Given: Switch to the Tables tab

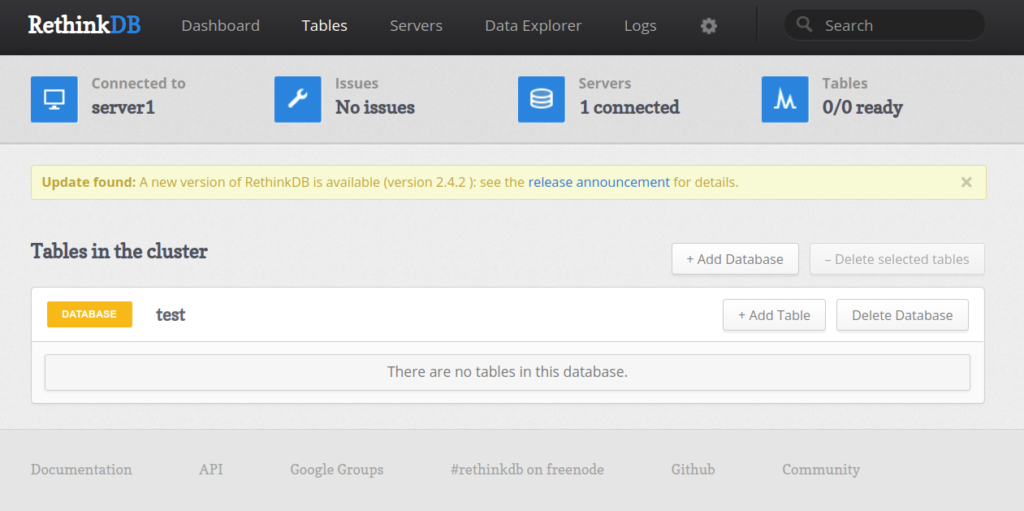Looking at the screenshot, I should pos(325,26).
